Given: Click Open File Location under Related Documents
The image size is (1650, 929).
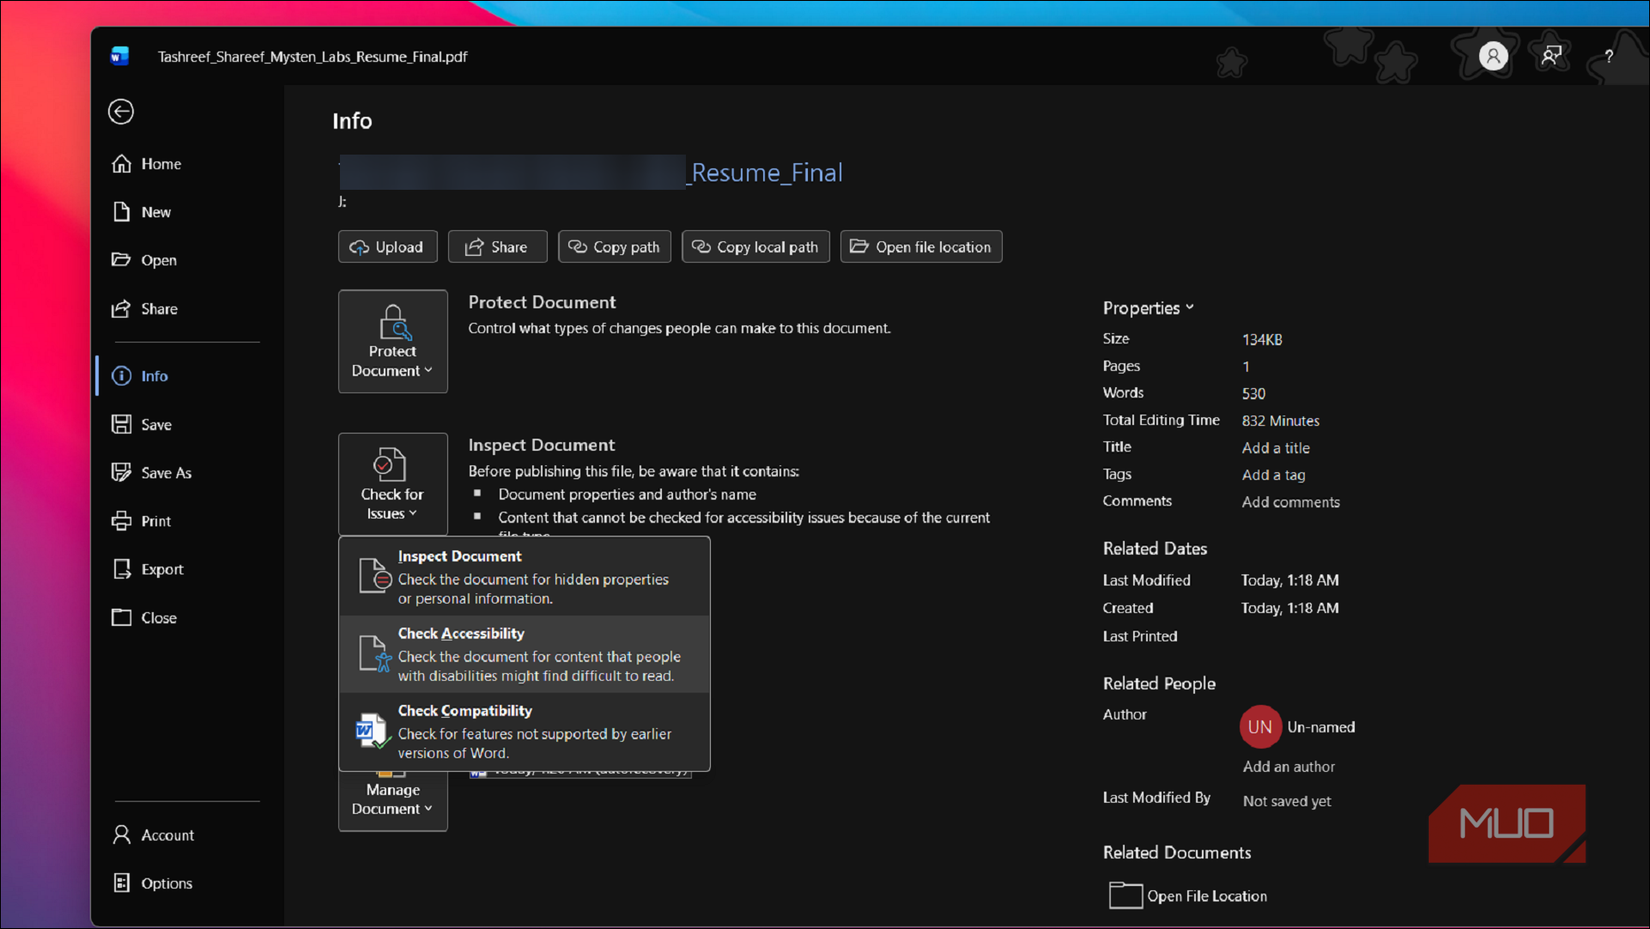Looking at the screenshot, I should point(1188,896).
